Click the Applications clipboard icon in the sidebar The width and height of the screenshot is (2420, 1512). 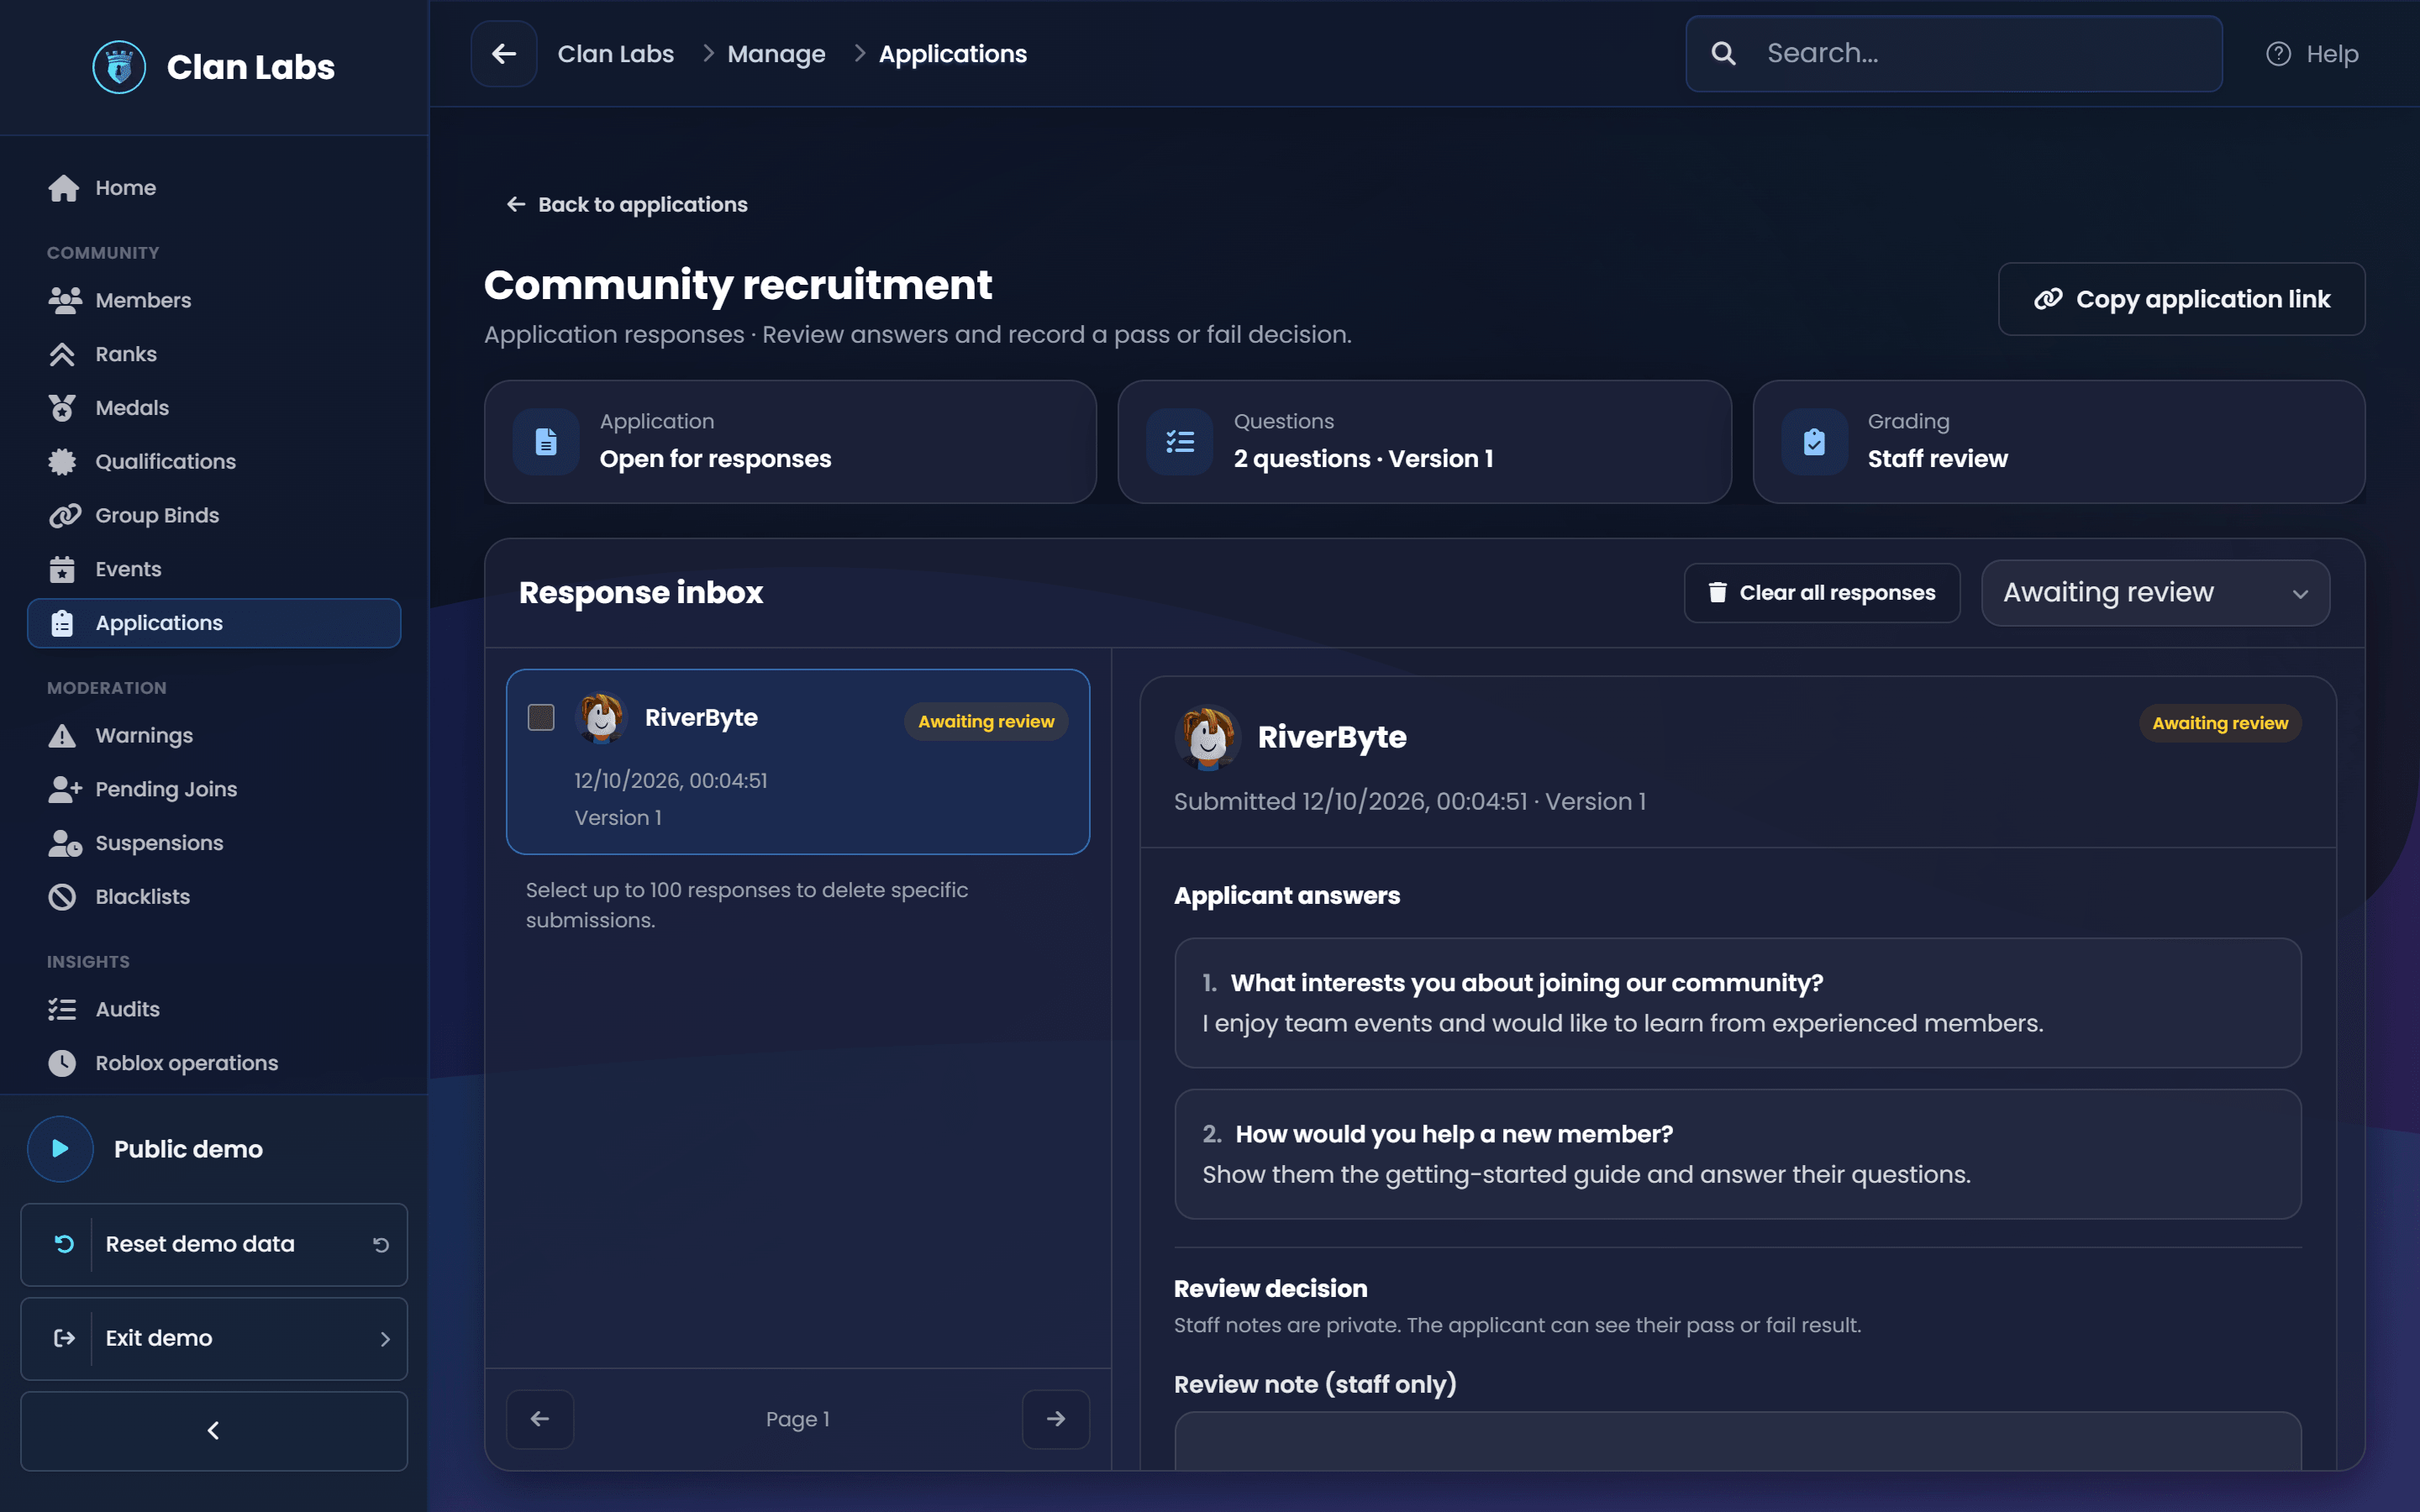click(62, 623)
